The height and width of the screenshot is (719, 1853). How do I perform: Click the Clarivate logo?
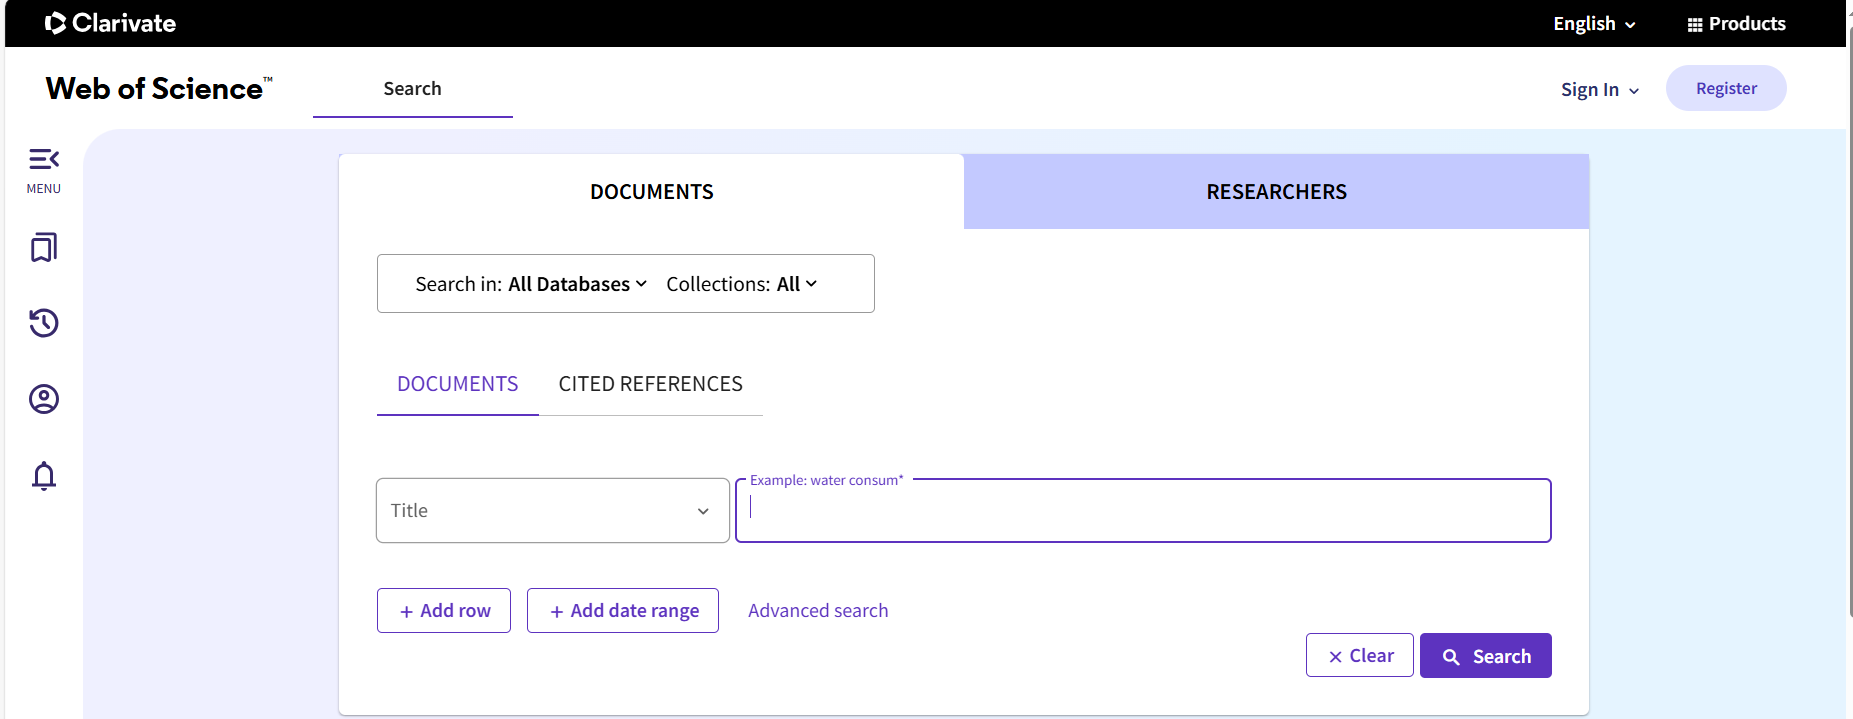[x=110, y=23]
